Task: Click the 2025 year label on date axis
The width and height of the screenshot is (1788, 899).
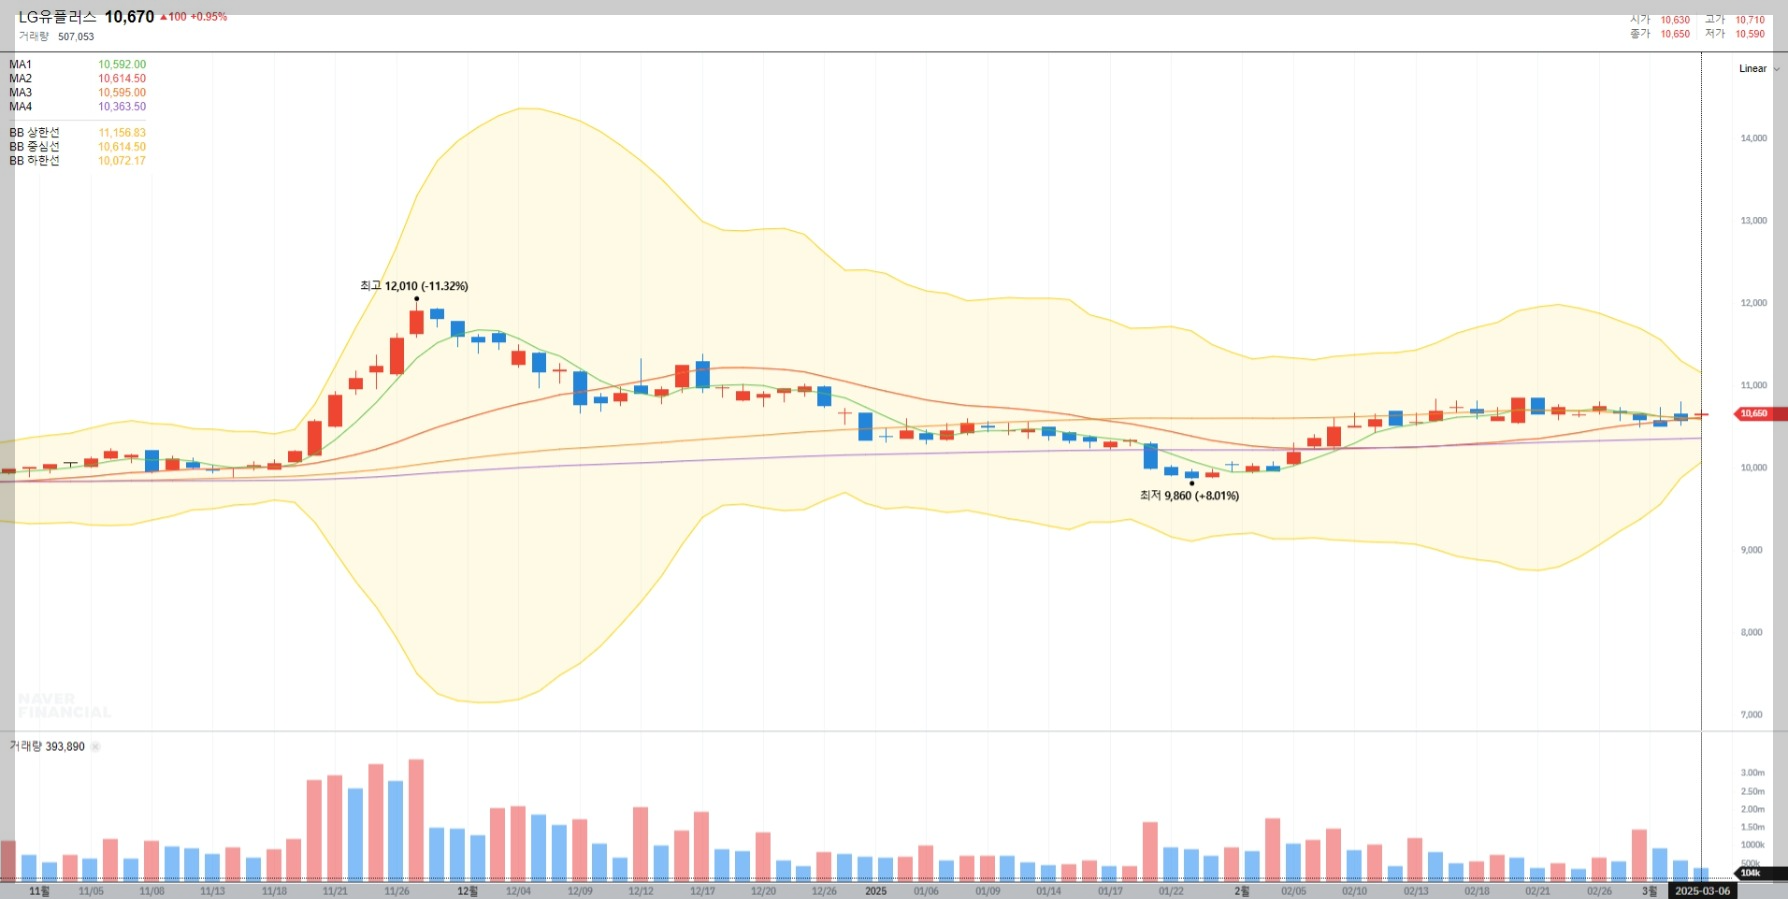Action: 876,891
